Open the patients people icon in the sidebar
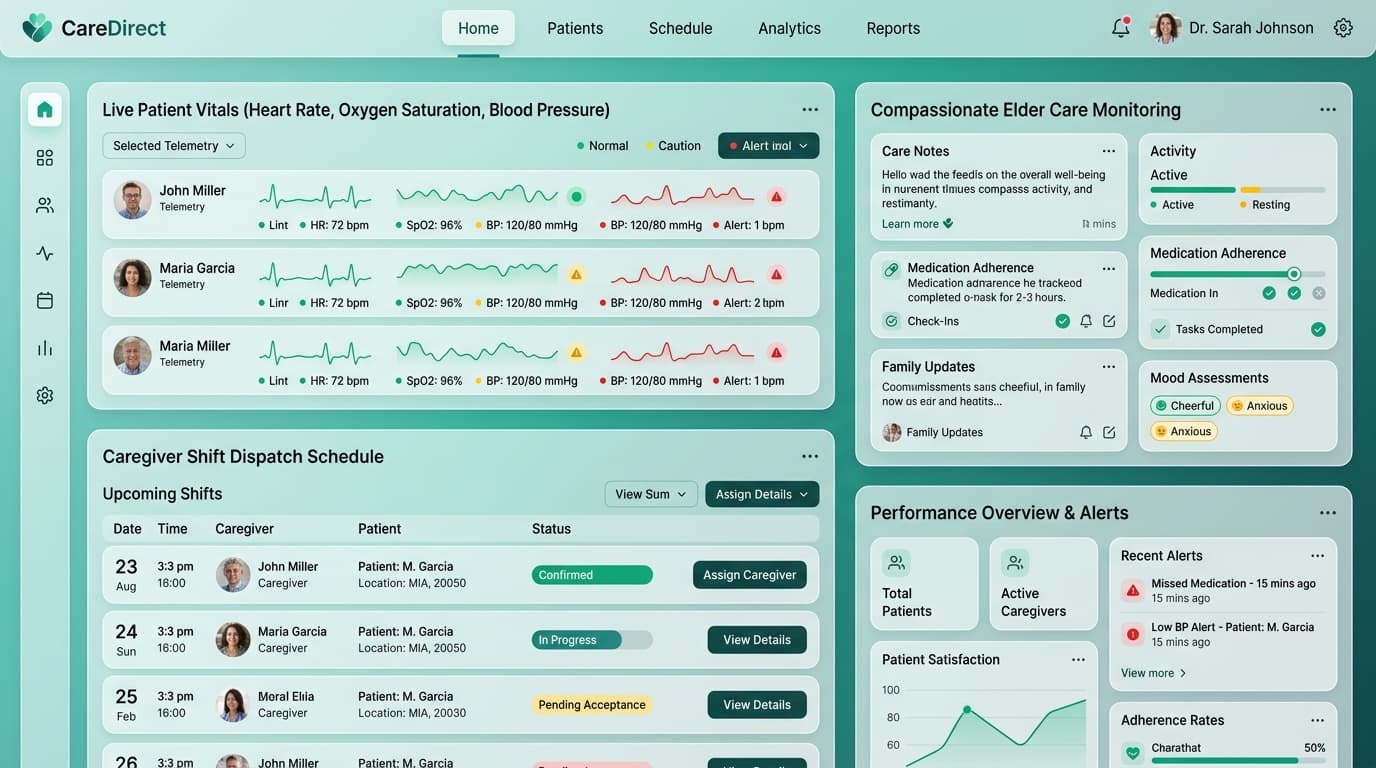 (x=45, y=205)
